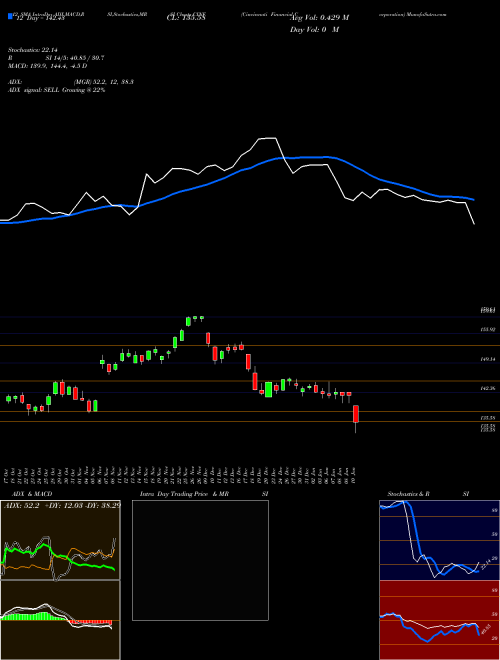This screenshot has width=500, height=660.
Task: Click the 'ADX signal: SELL Growing @ 22%' text
Action: click(56, 90)
